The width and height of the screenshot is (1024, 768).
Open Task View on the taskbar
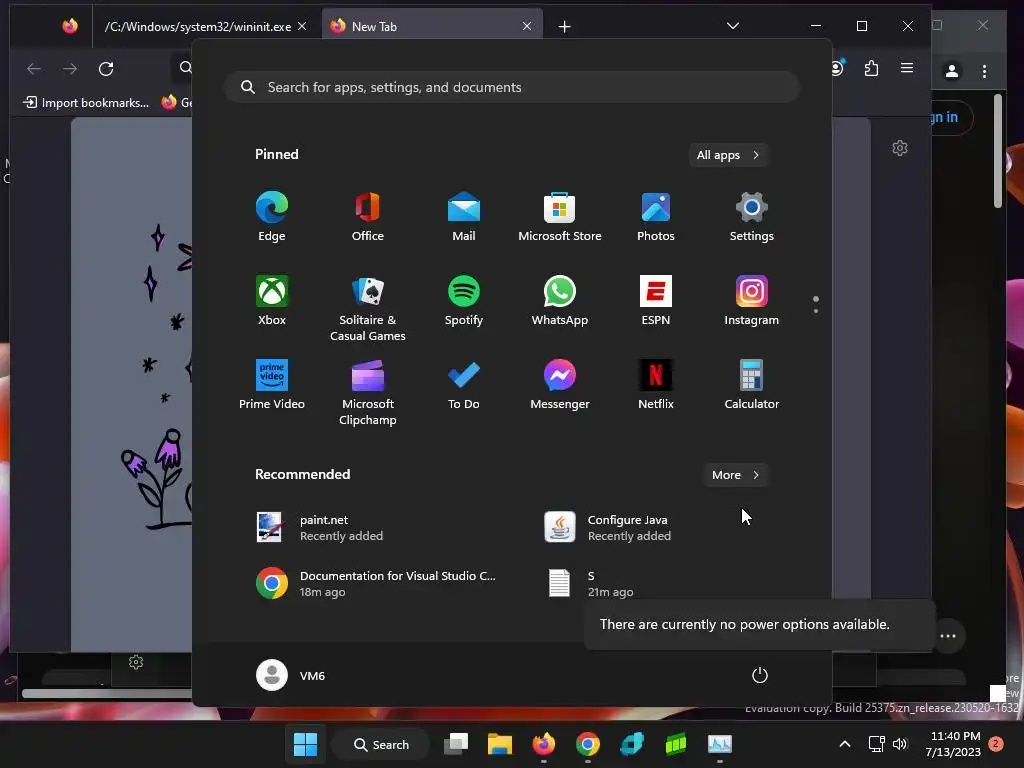(456, 744)
